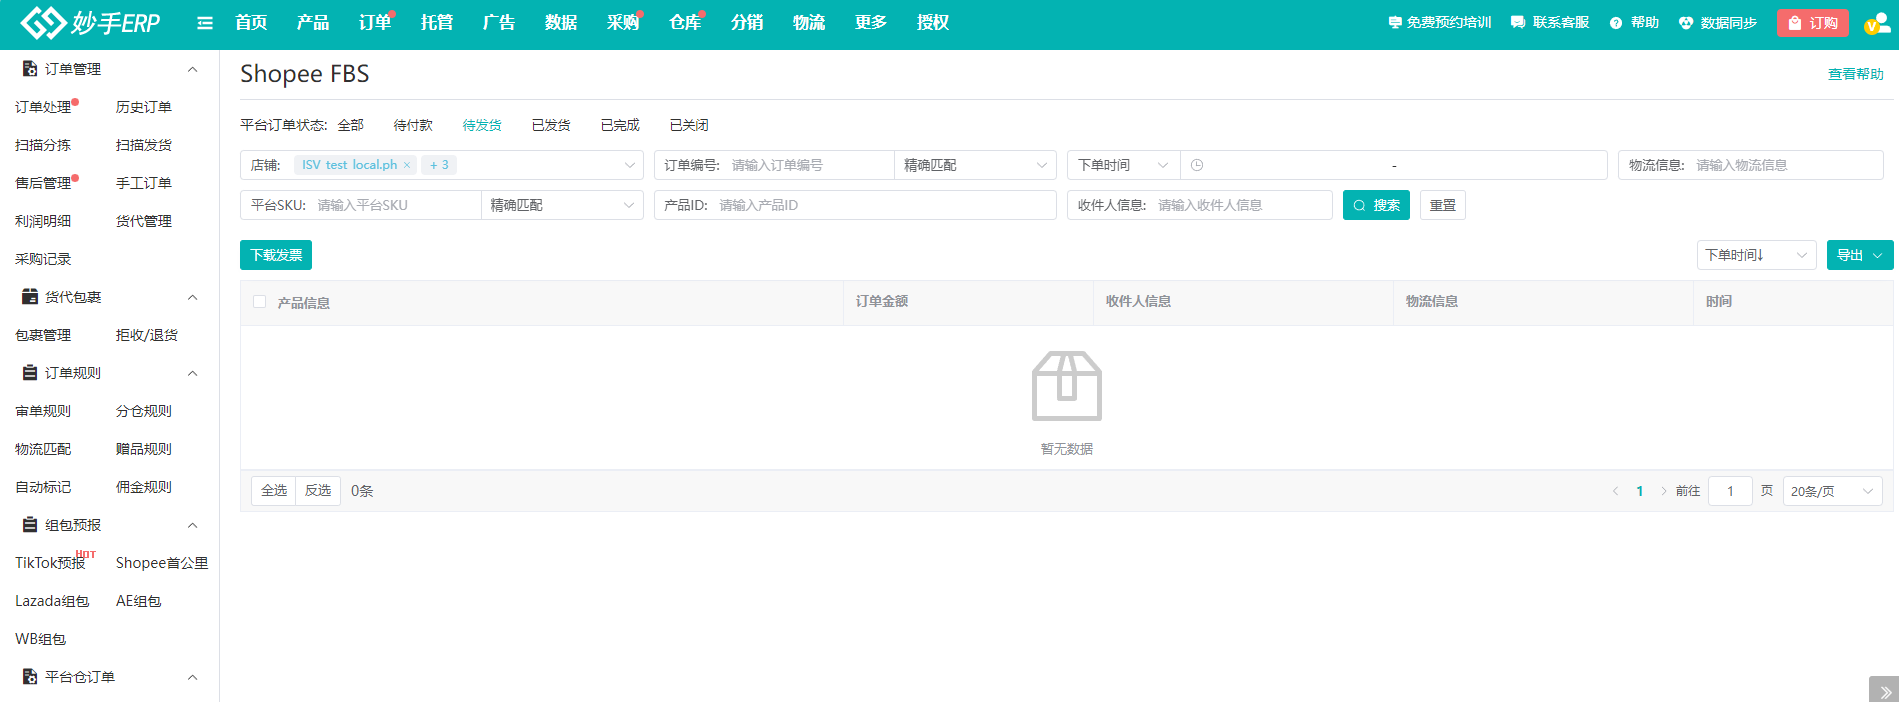Screen dimensions: 1899x702
Task: Click the 反选 invert selection button
Action: tap(318, 491)
